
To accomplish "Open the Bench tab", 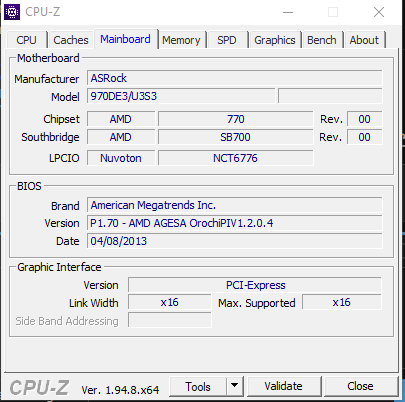I will pos(322,40).
